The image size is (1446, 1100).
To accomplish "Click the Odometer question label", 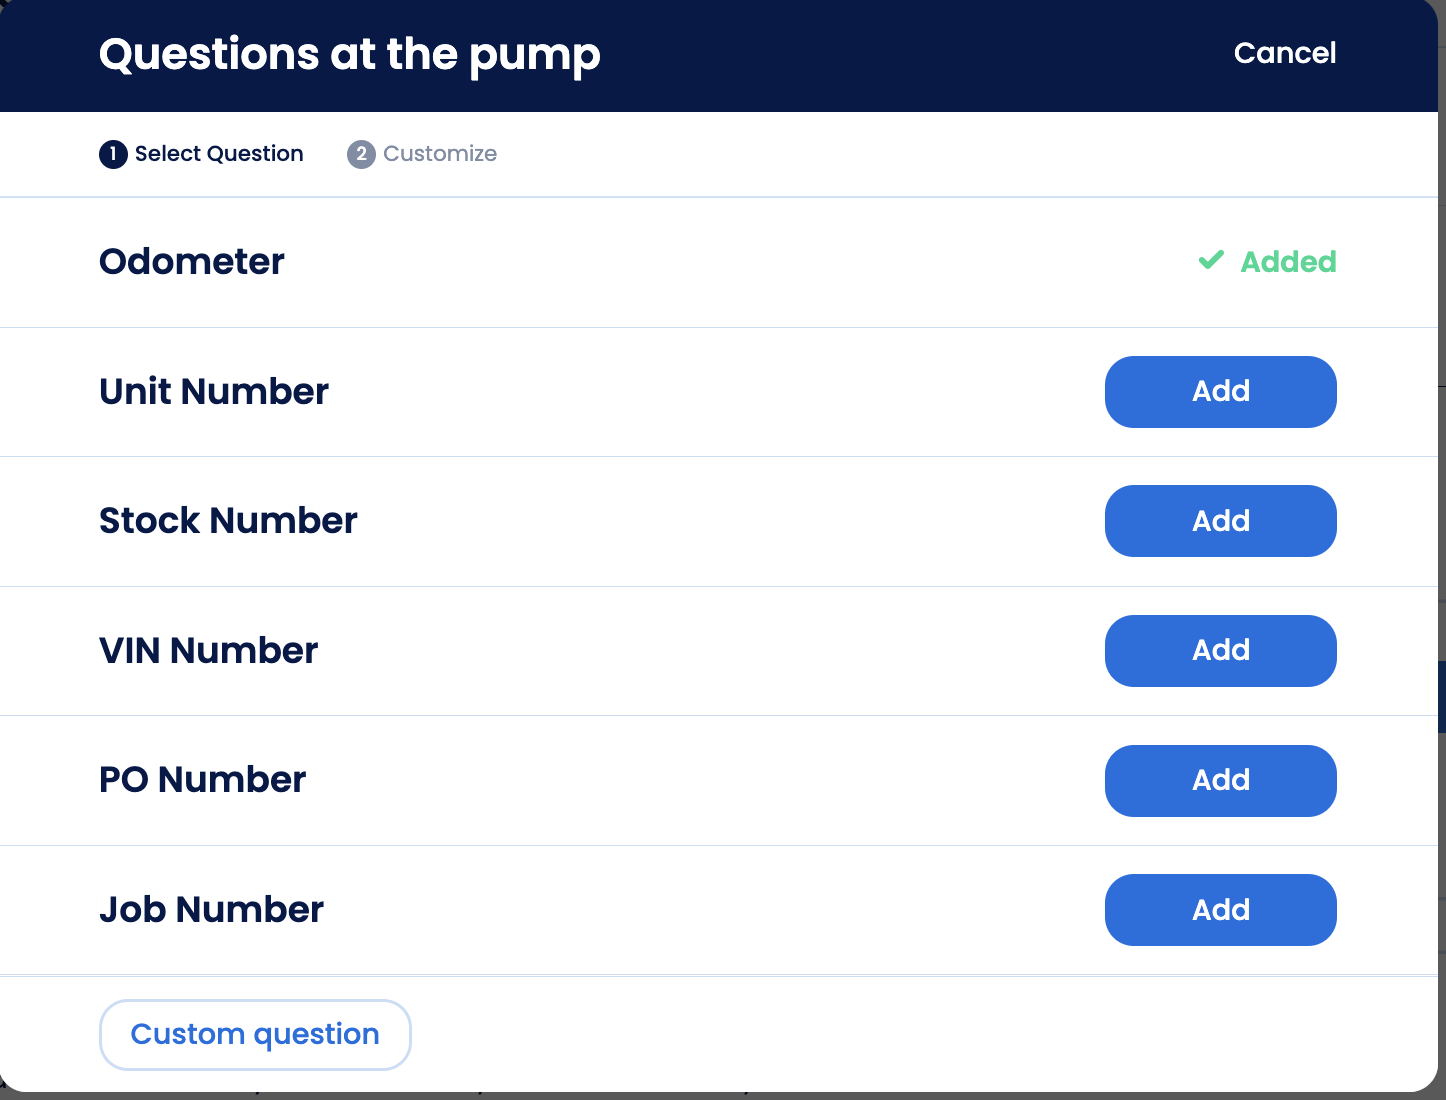I will [192, 262].
